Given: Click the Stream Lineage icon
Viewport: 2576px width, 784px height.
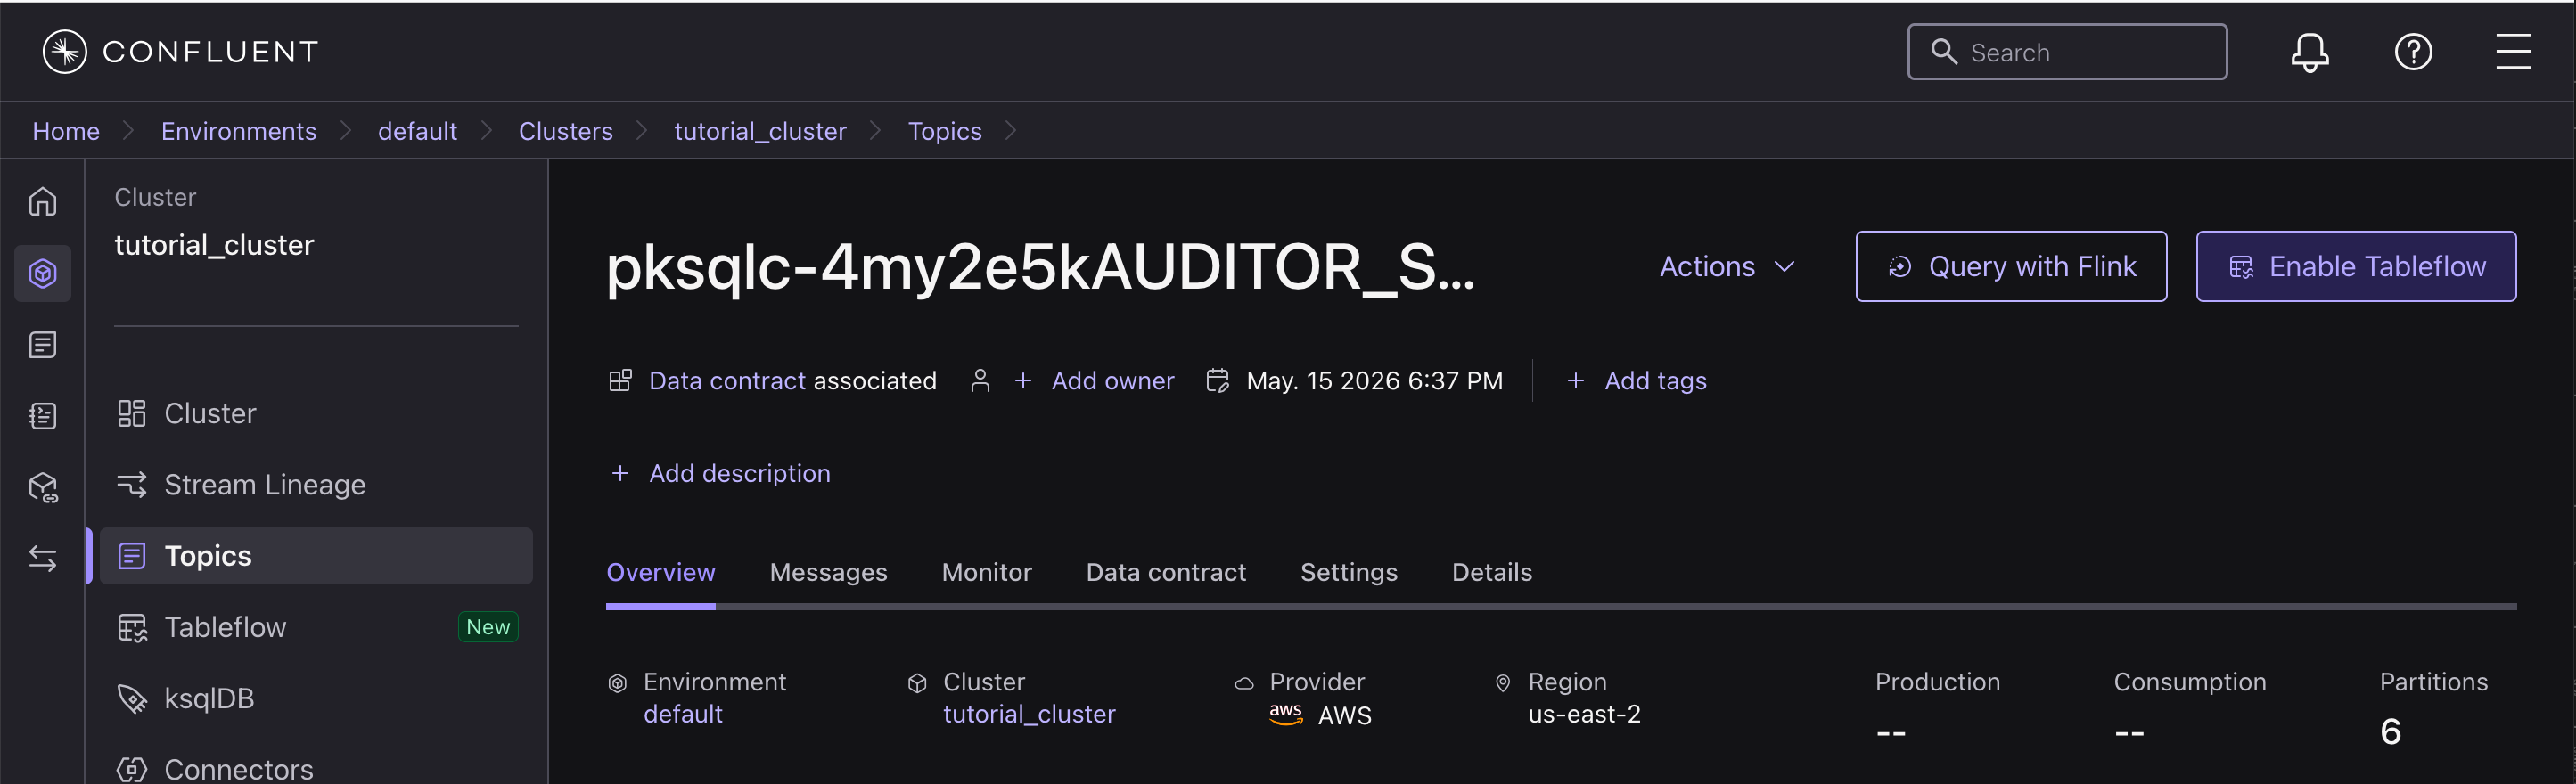Looking at the screenshot, I should tap(132, 484).
